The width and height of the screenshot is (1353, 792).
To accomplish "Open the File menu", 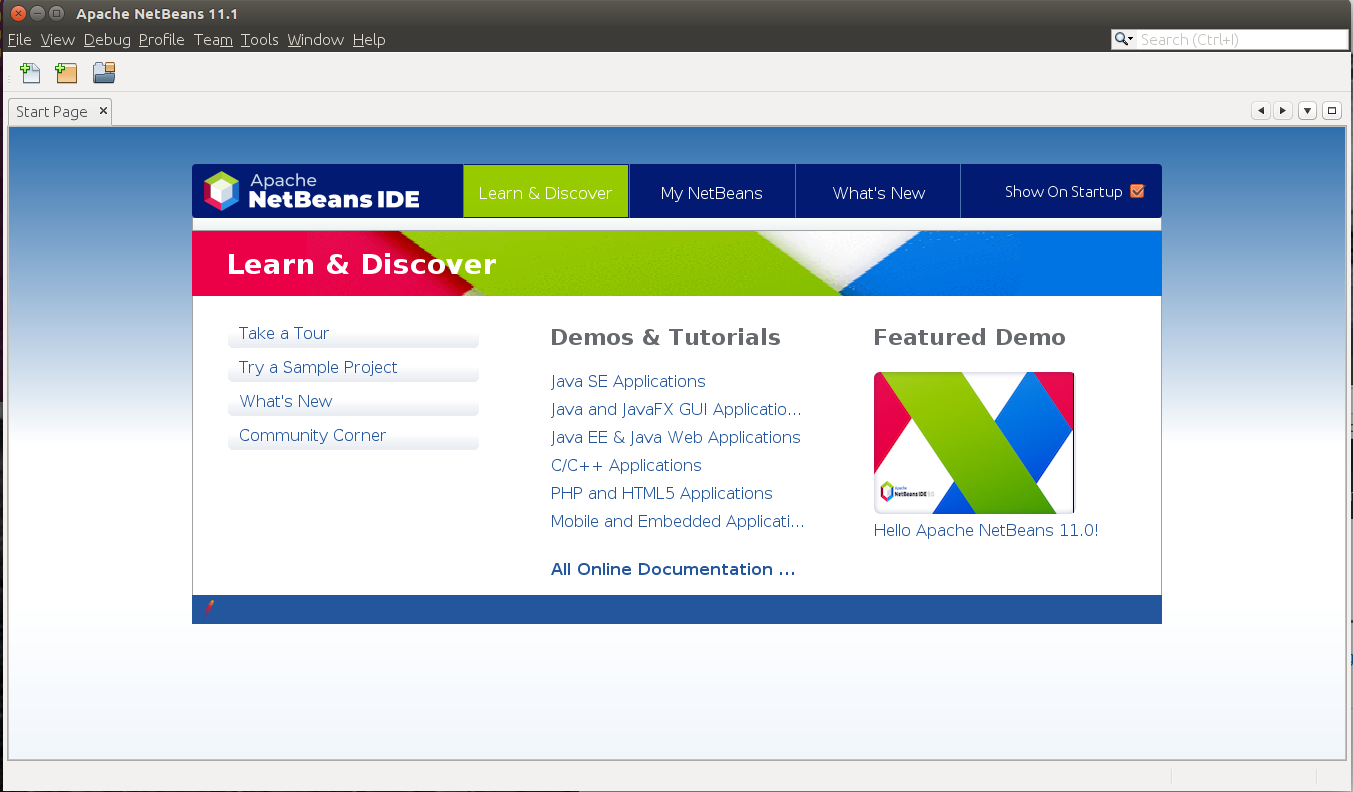I will pos(20,40).
